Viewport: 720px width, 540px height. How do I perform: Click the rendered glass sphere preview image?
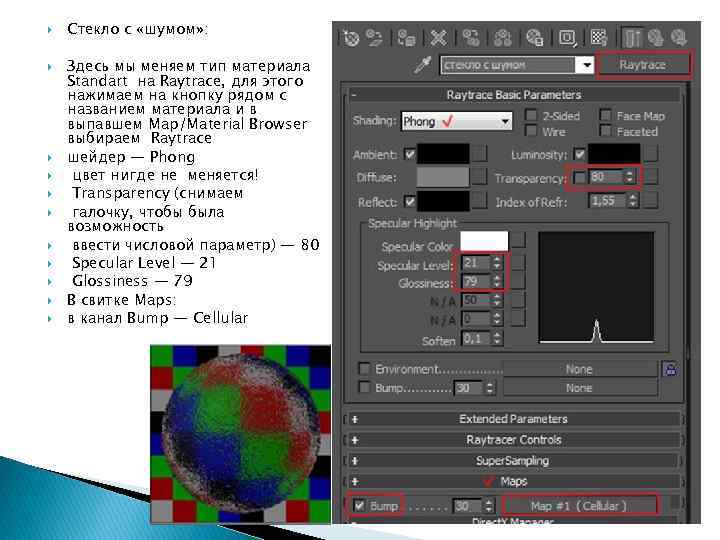click(x=241, y=434)
